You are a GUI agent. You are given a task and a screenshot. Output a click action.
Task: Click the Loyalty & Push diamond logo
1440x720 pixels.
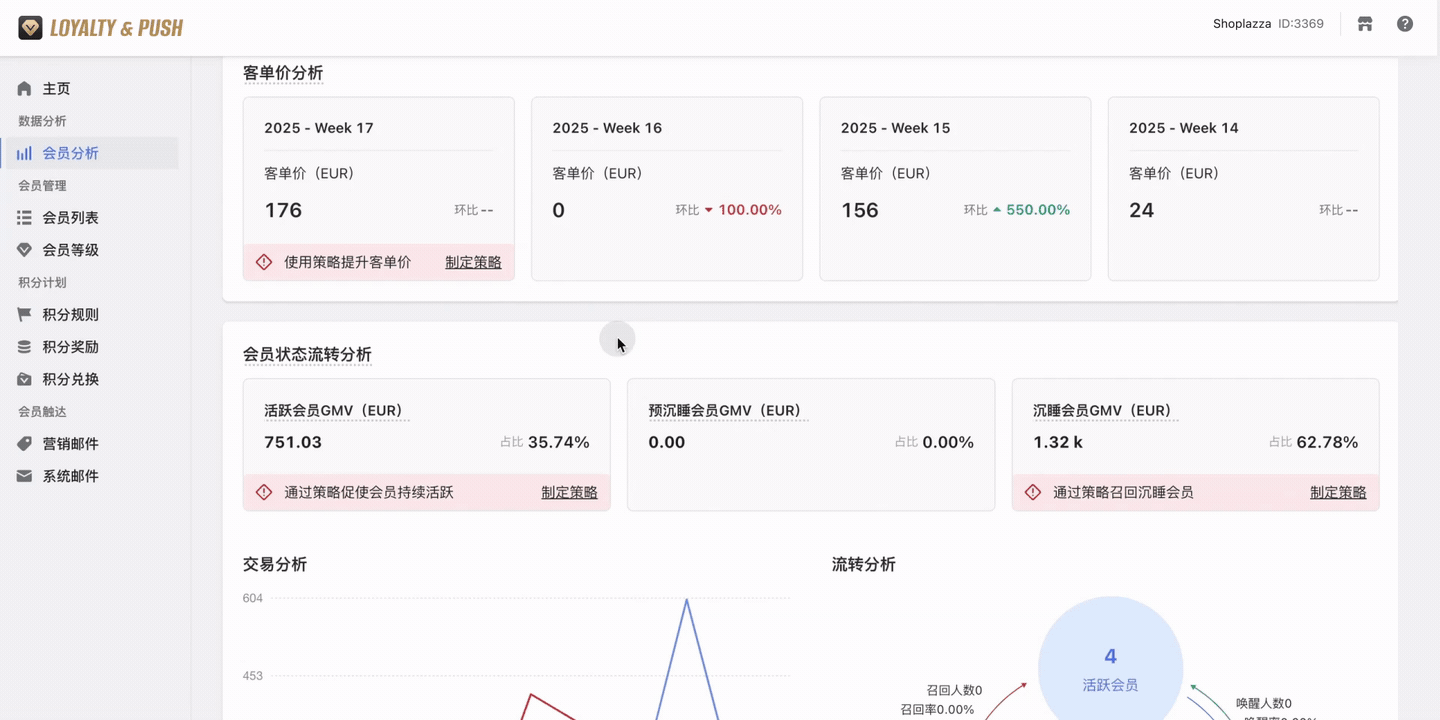[31, 27]
